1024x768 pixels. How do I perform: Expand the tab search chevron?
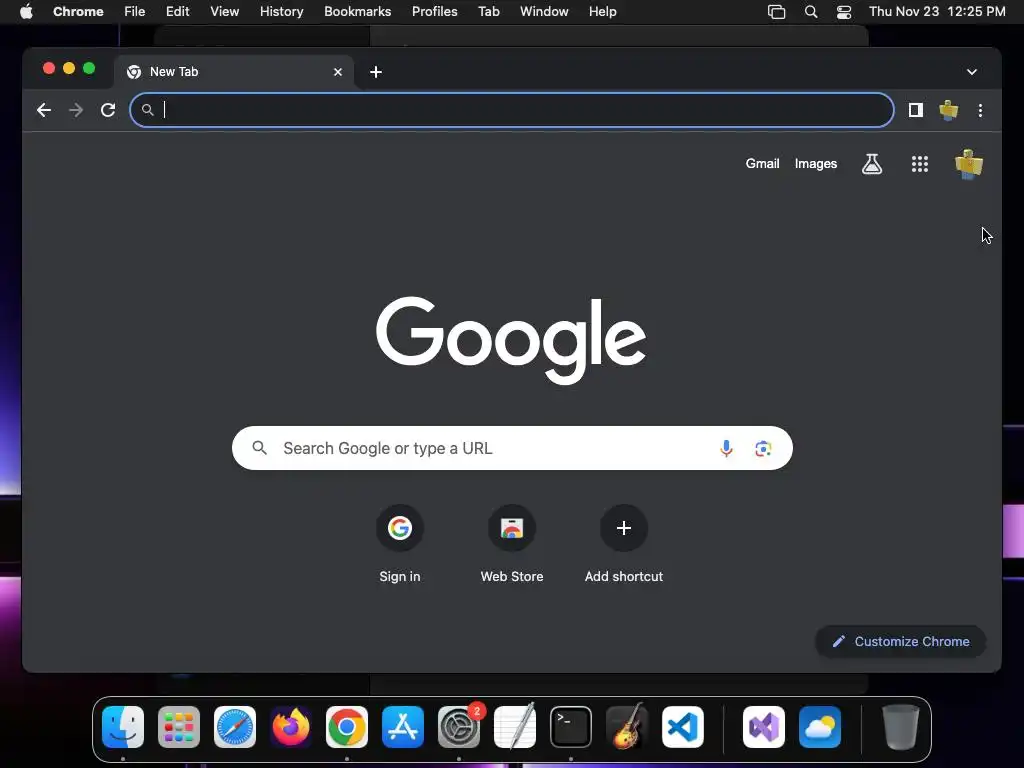point(972,72)
